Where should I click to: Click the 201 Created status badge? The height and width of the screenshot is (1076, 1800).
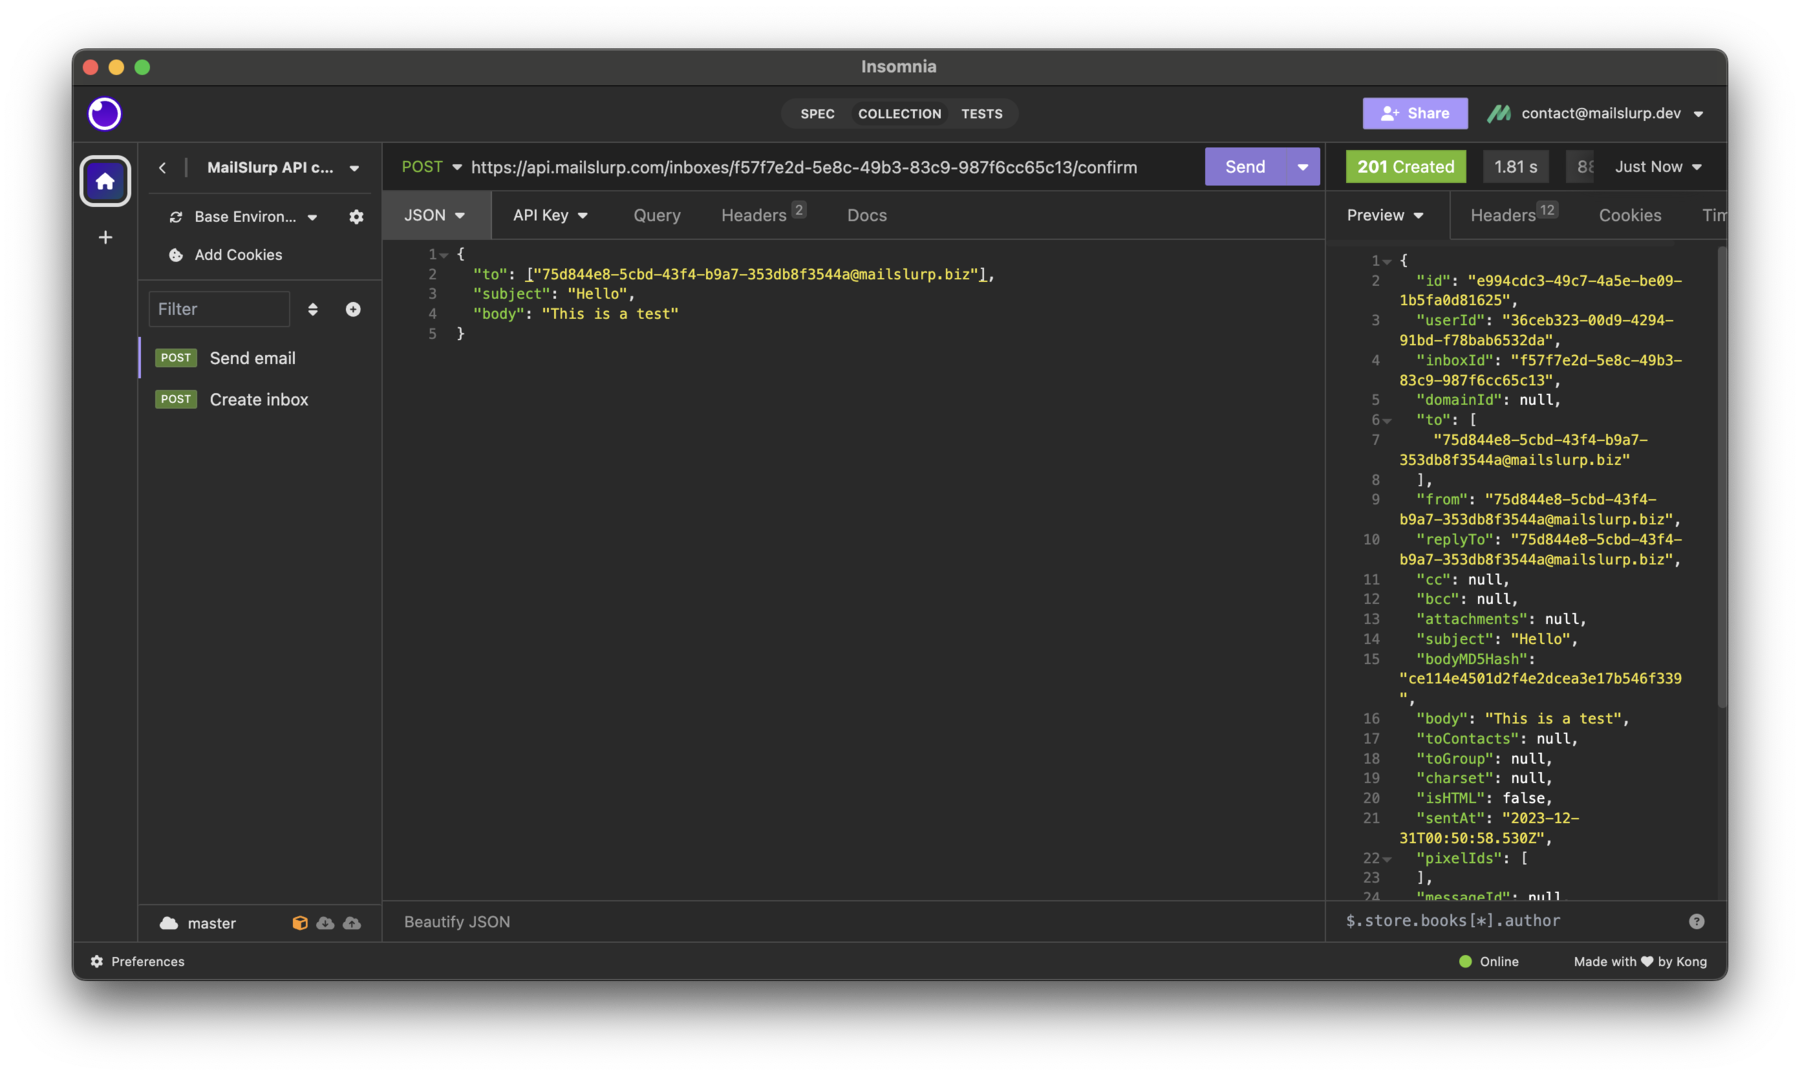tap(1406, 167)
